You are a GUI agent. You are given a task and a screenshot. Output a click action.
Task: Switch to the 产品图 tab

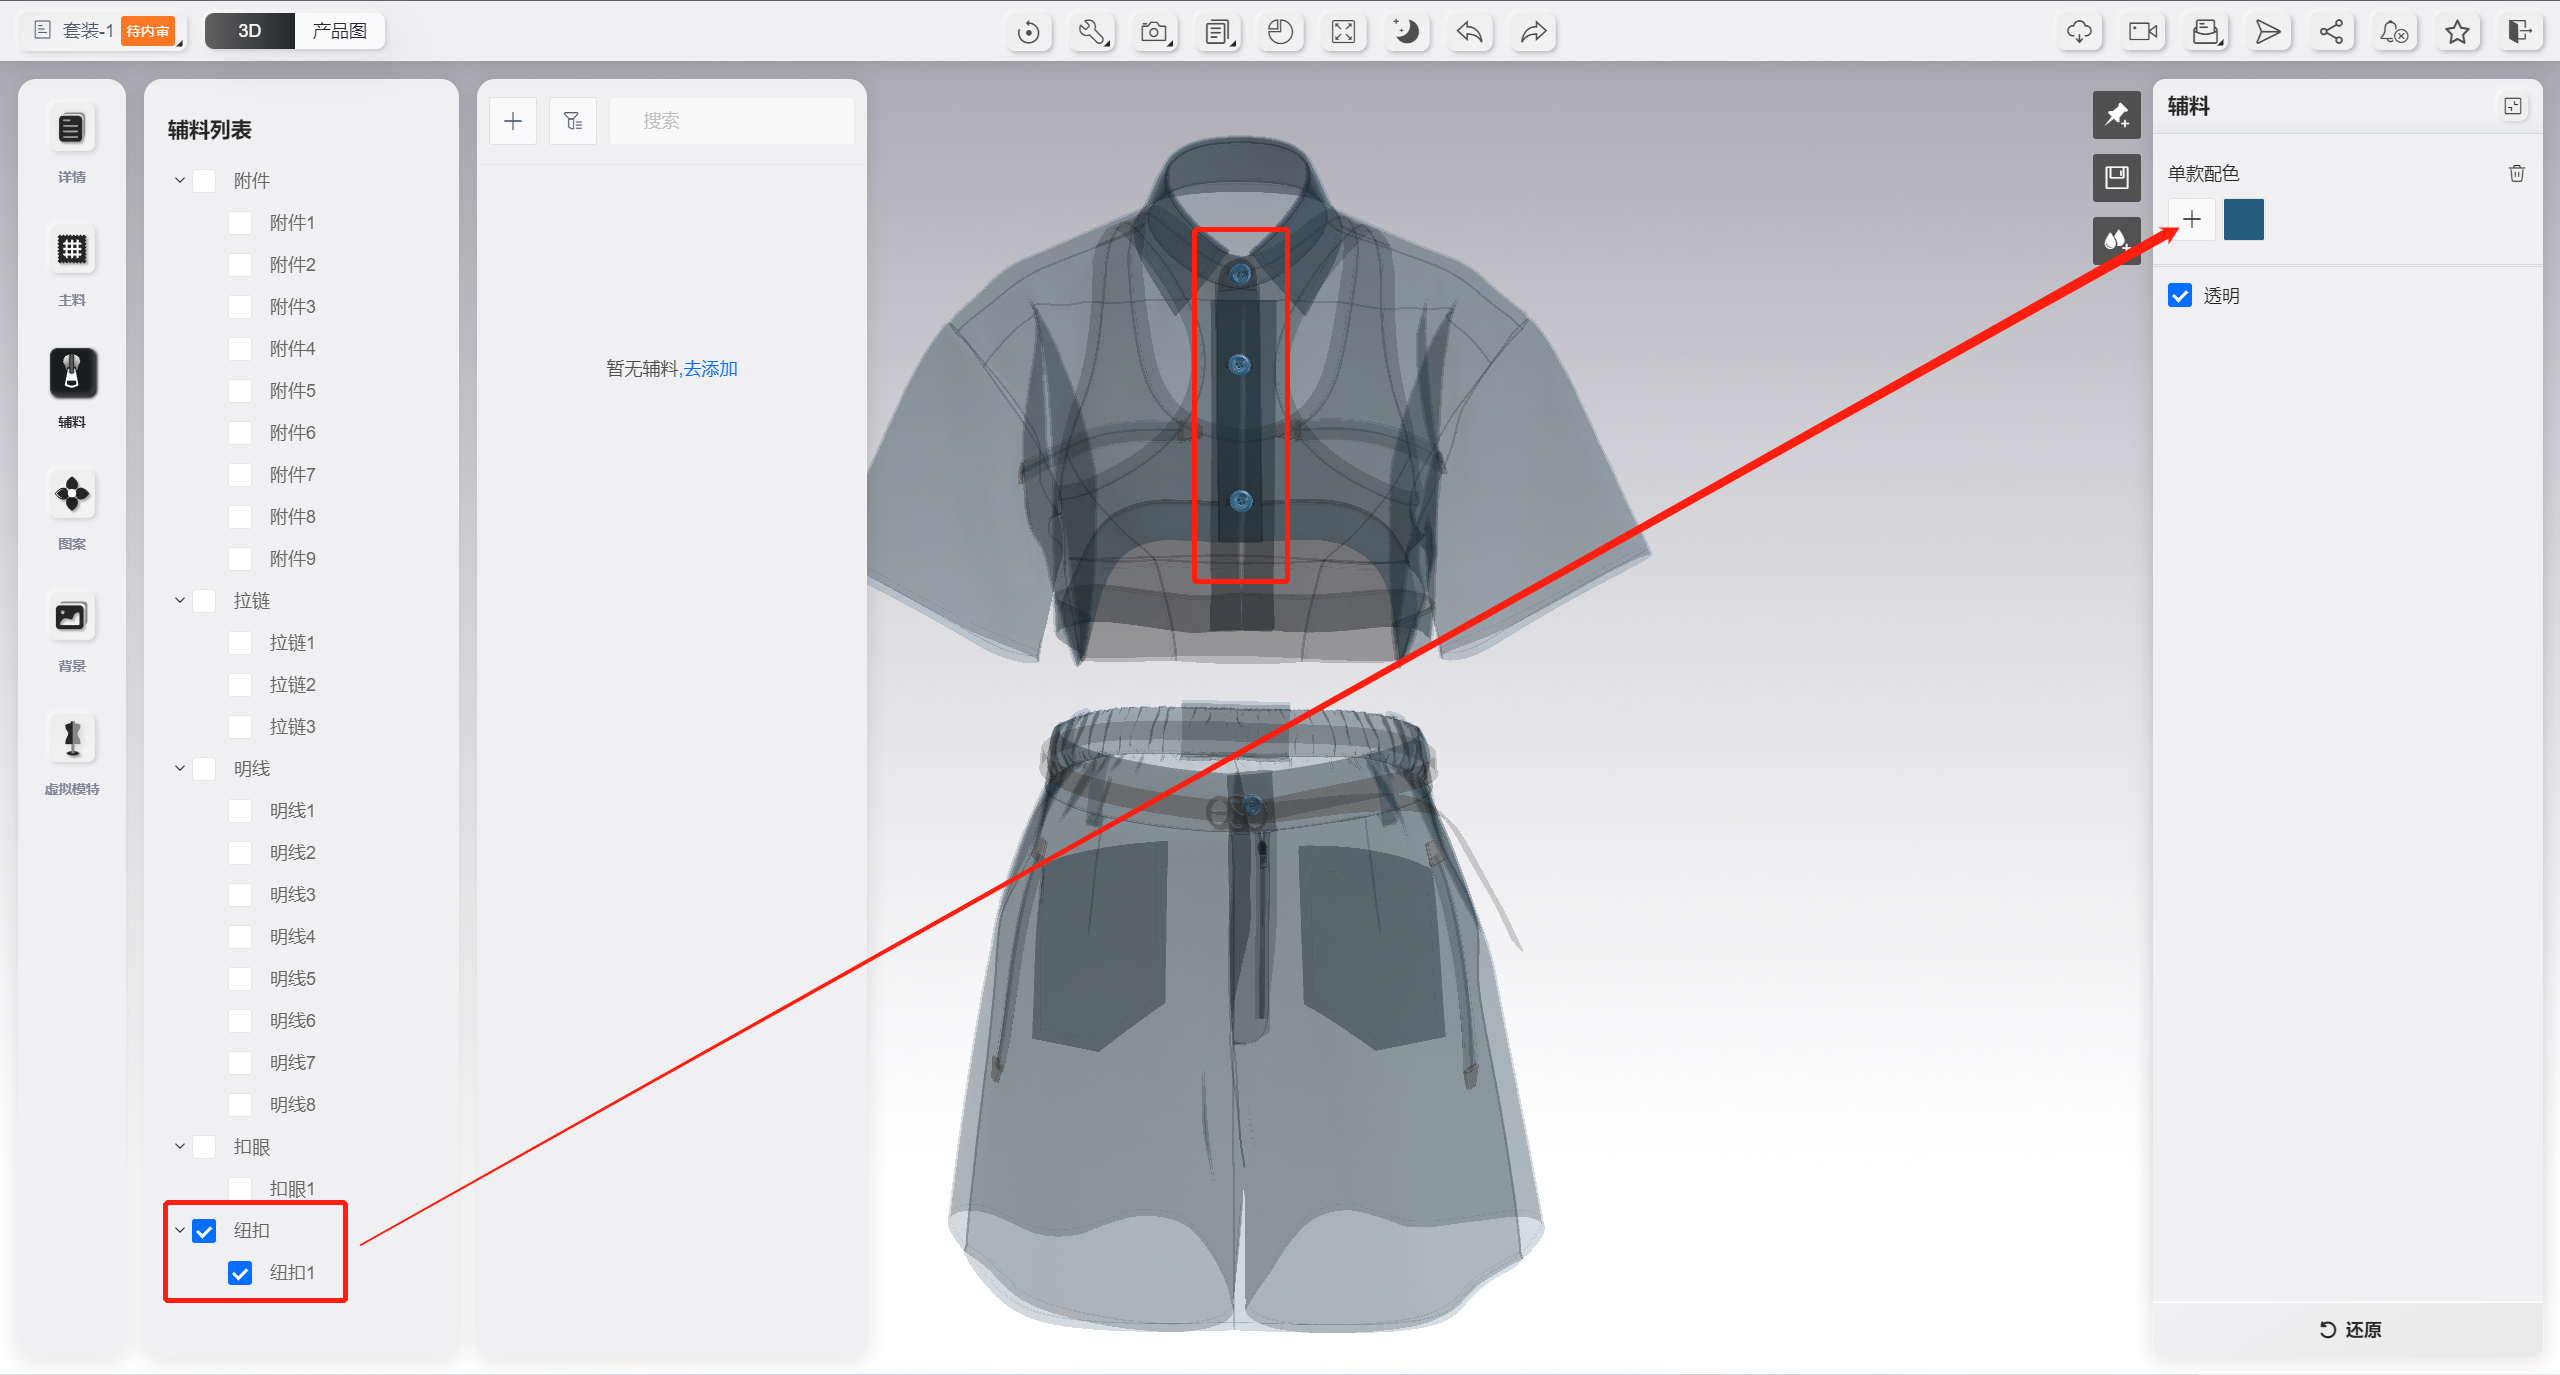click(x=339, y=31)
